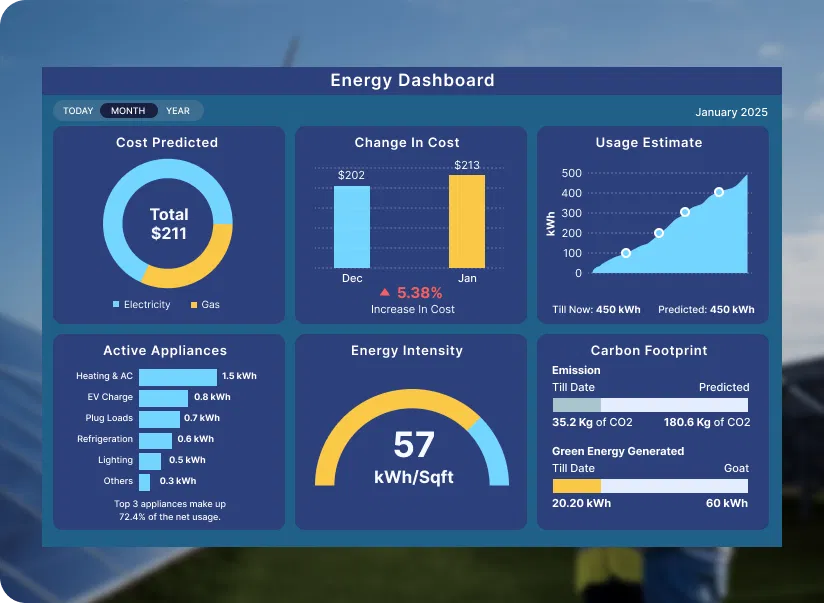
Task: Click the Refrigeration appliance bar
Action: click(155, 440)
